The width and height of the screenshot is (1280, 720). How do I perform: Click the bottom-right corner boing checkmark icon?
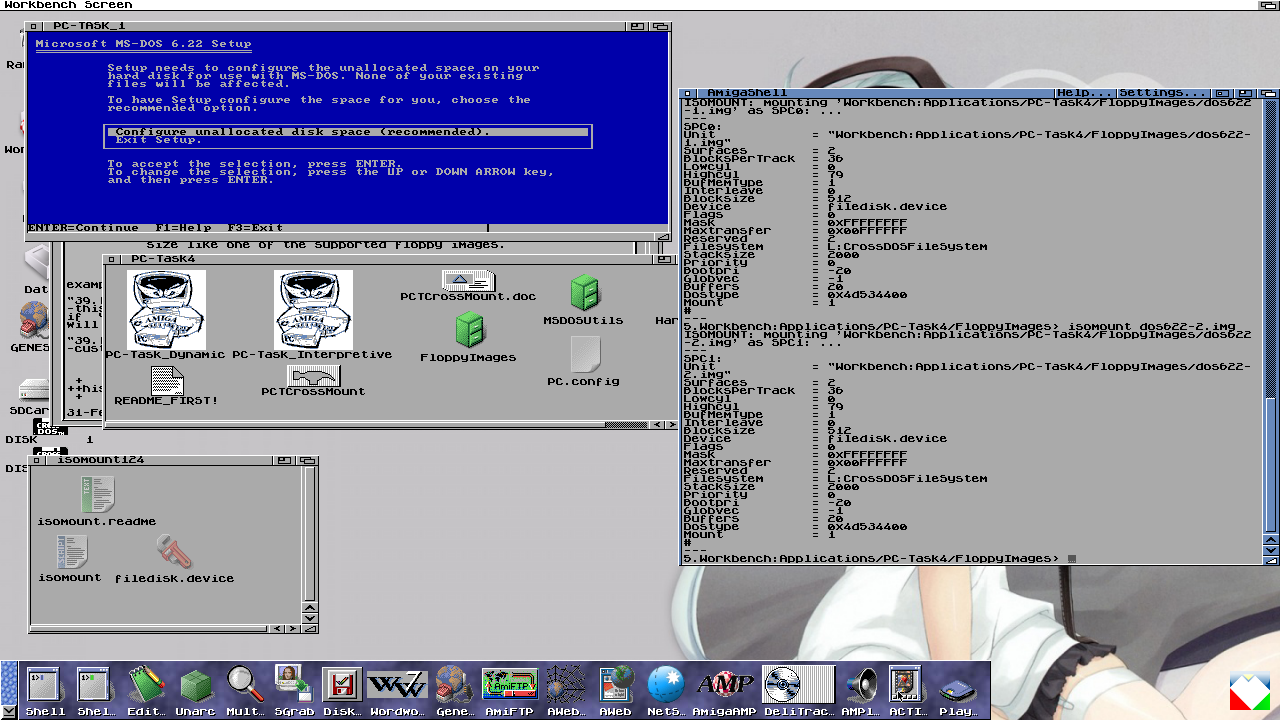click(x=1249, y=692)
